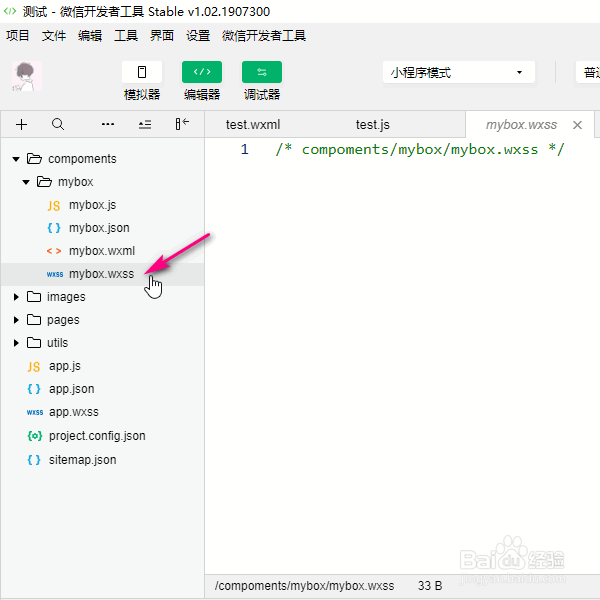Image resolution: width=600 pixels, height=600 pixels.
Task: Toggle the debugger (调试器) panel button
Action: click(262, 72)
